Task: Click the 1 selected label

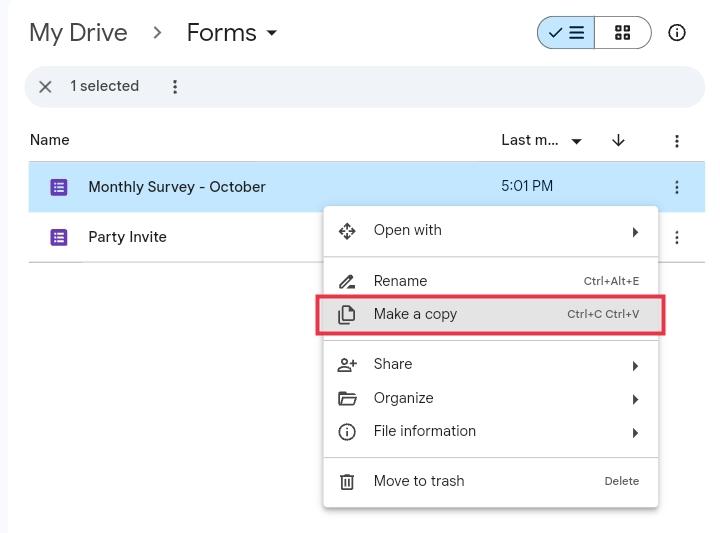Action: pos(105,86)
